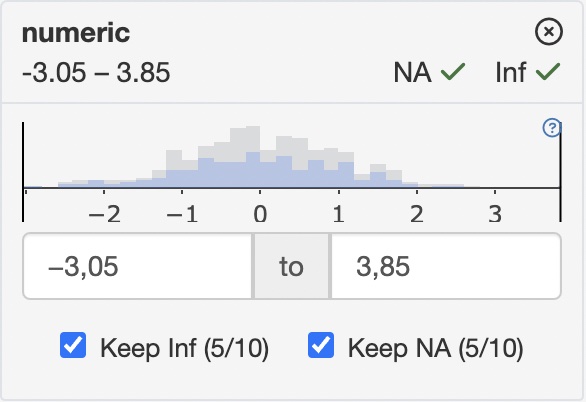Click the left range handle of the histogram
This screenshot has height=402, width=586.
pyautogui.click(x=23, y=172)
